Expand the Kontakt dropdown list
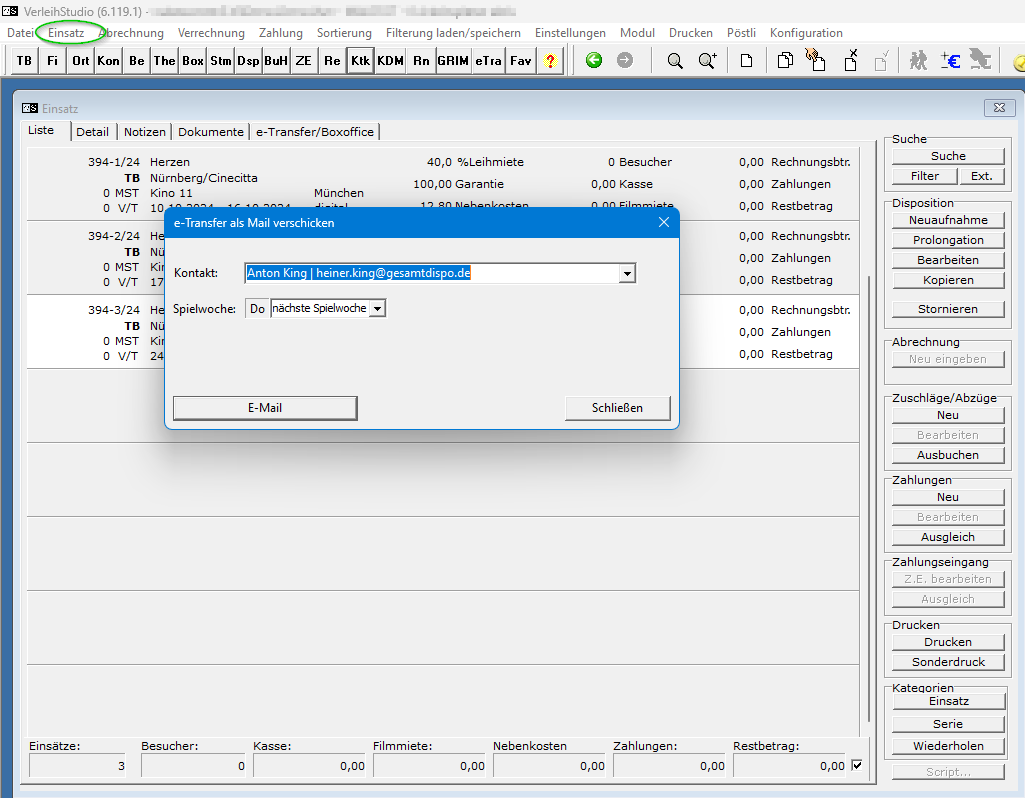This screenshot has height=798, width=1025. (x=627, y=274)
